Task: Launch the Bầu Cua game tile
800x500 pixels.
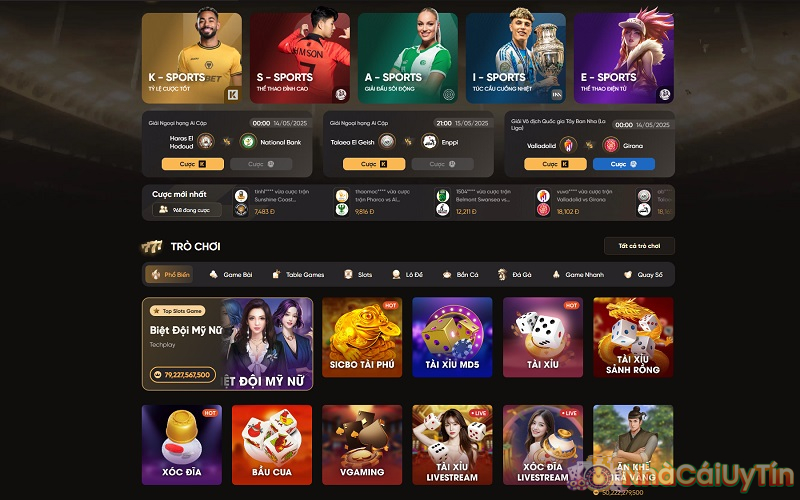Action: (x=272, y=445)
